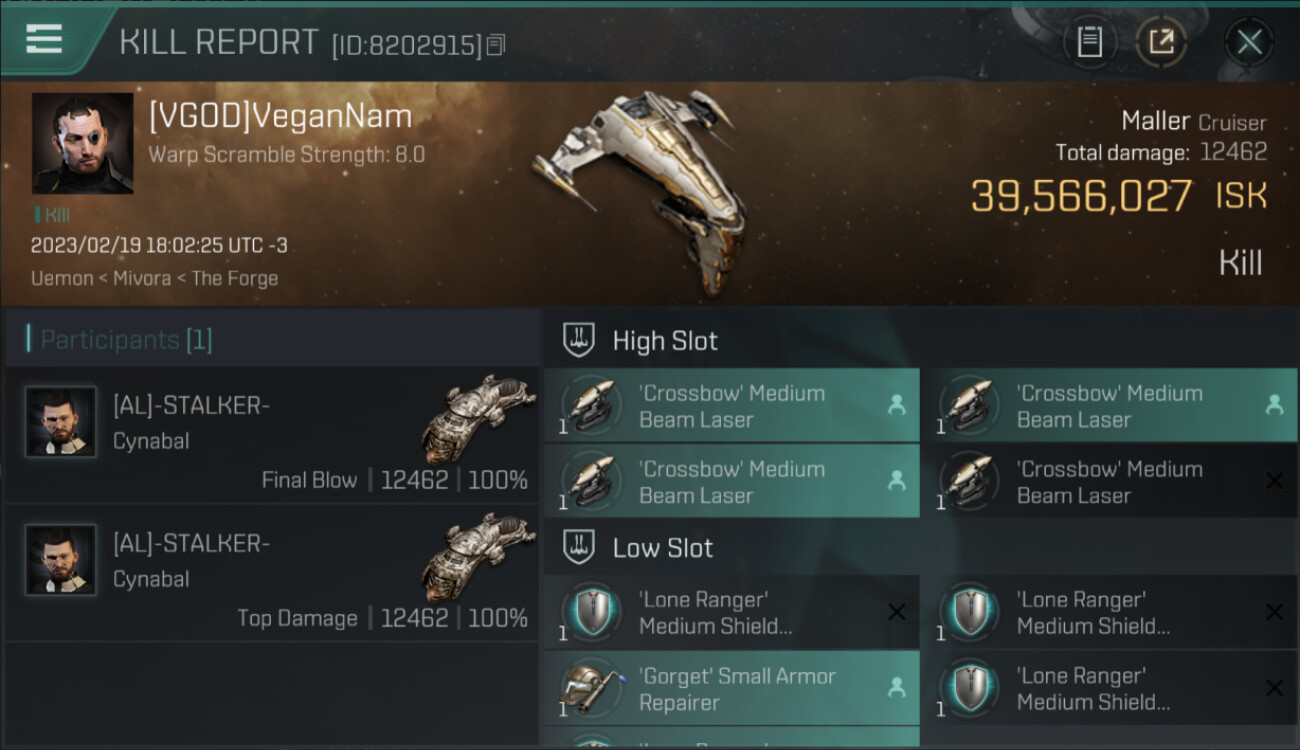
Task: Select Top Damage participant STALKER portrait
Action: 61,560
